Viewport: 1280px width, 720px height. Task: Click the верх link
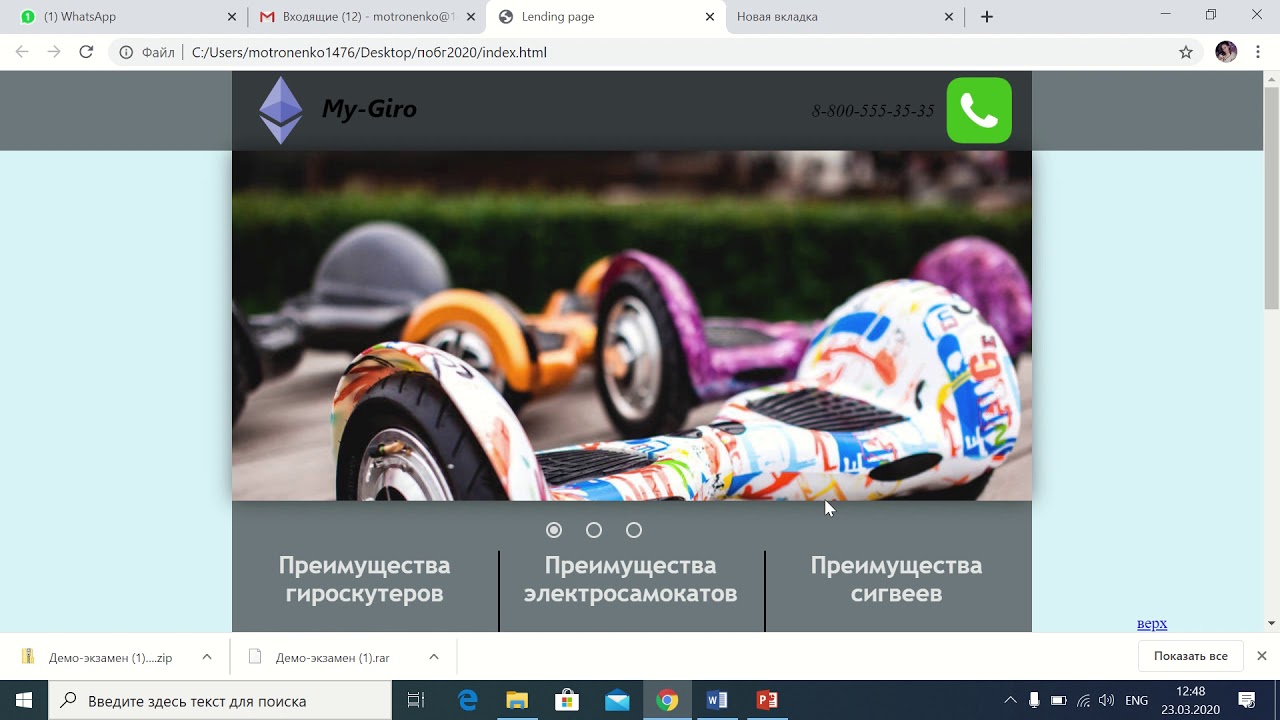[x=1152, y=623]
